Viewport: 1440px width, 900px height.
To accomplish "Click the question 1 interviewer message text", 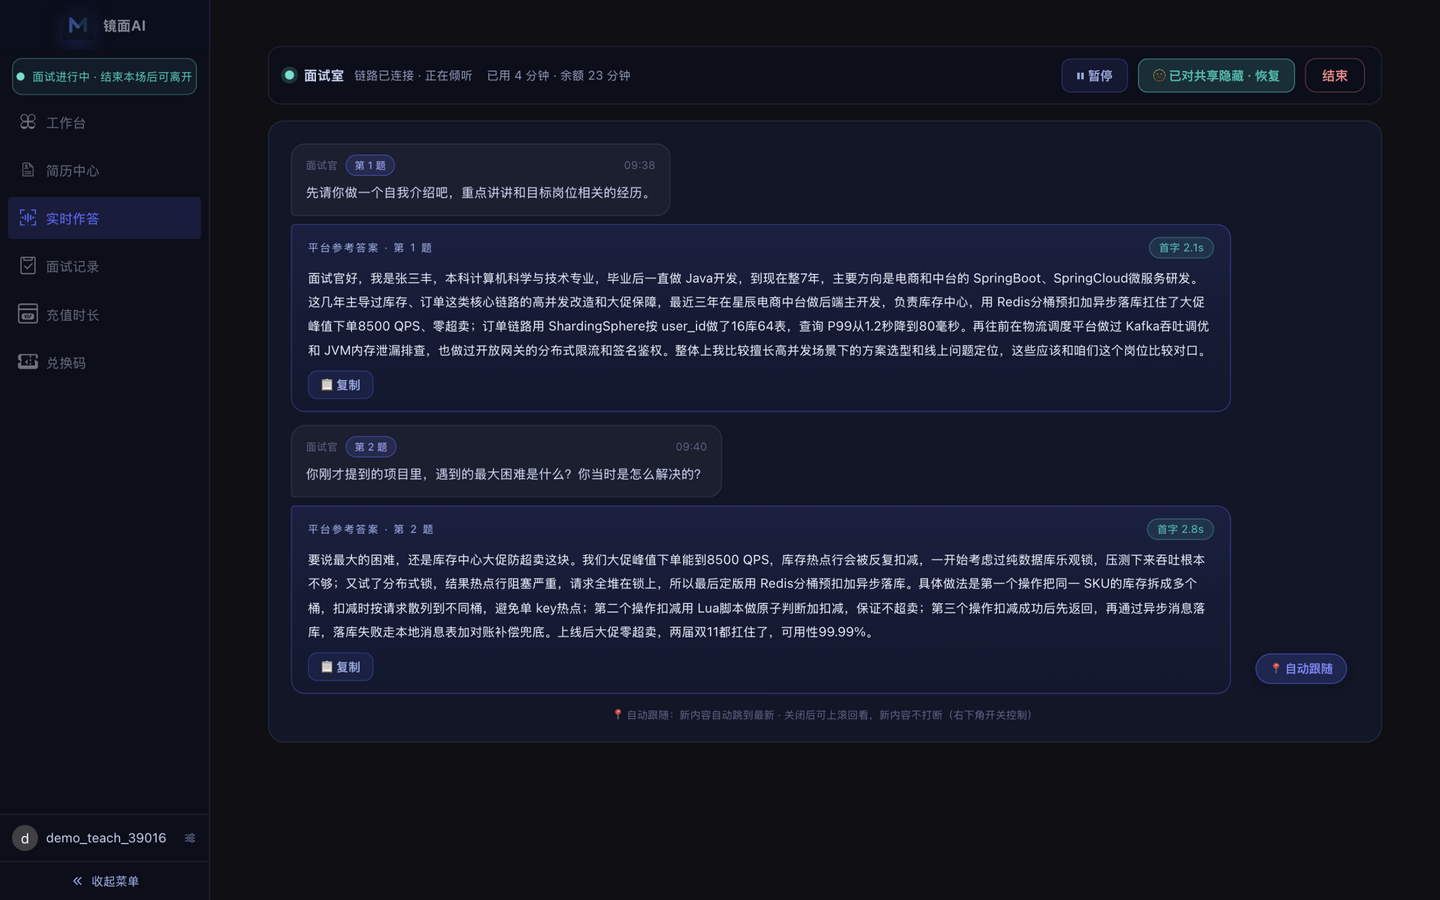I will tap(480, 193).
